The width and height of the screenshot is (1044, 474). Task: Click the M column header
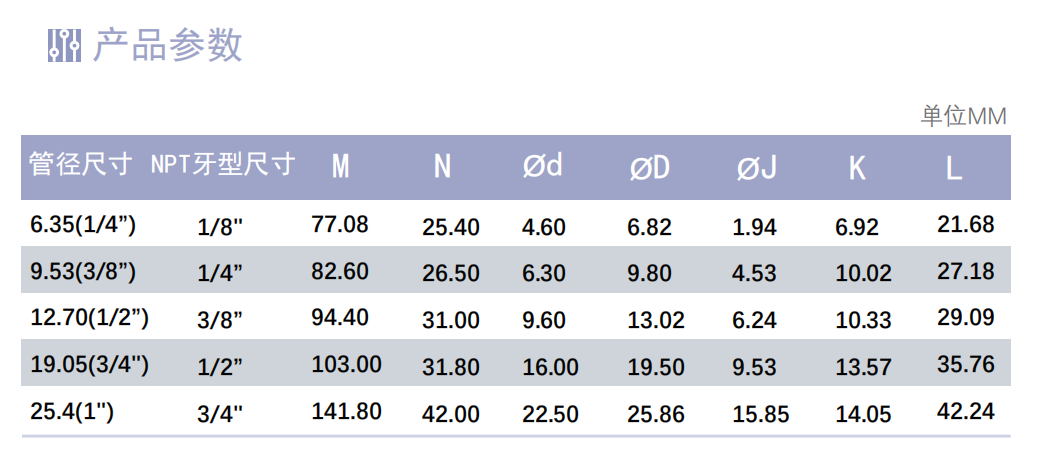tap(340, 166)
